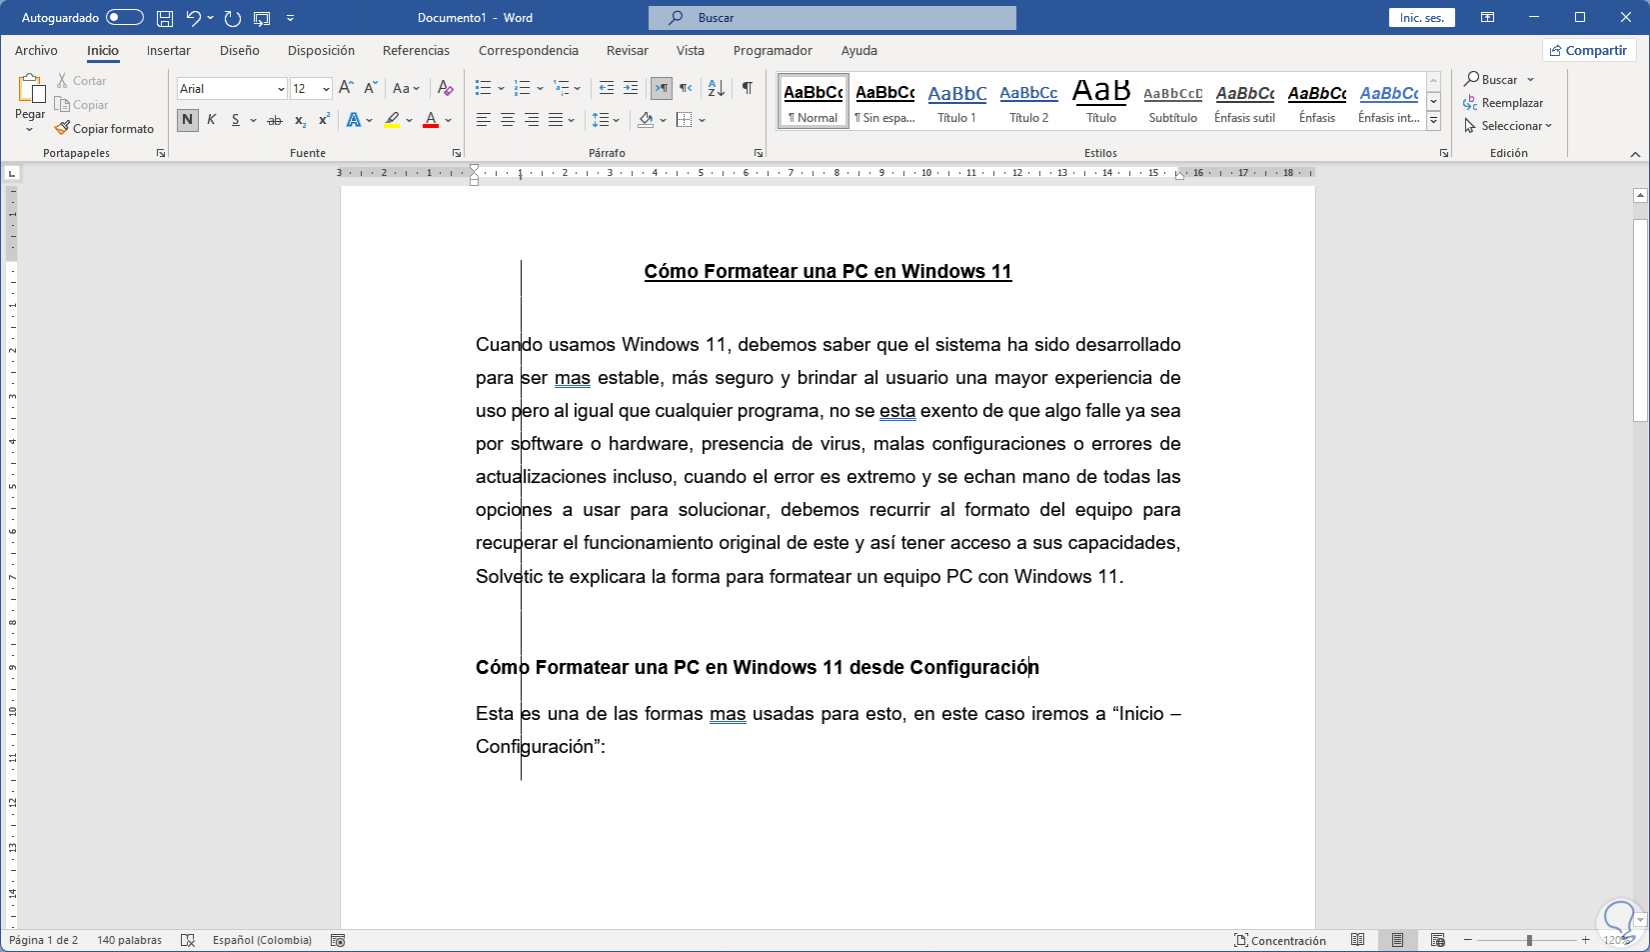Increase font size with grow icon

(x=346, y=88)
